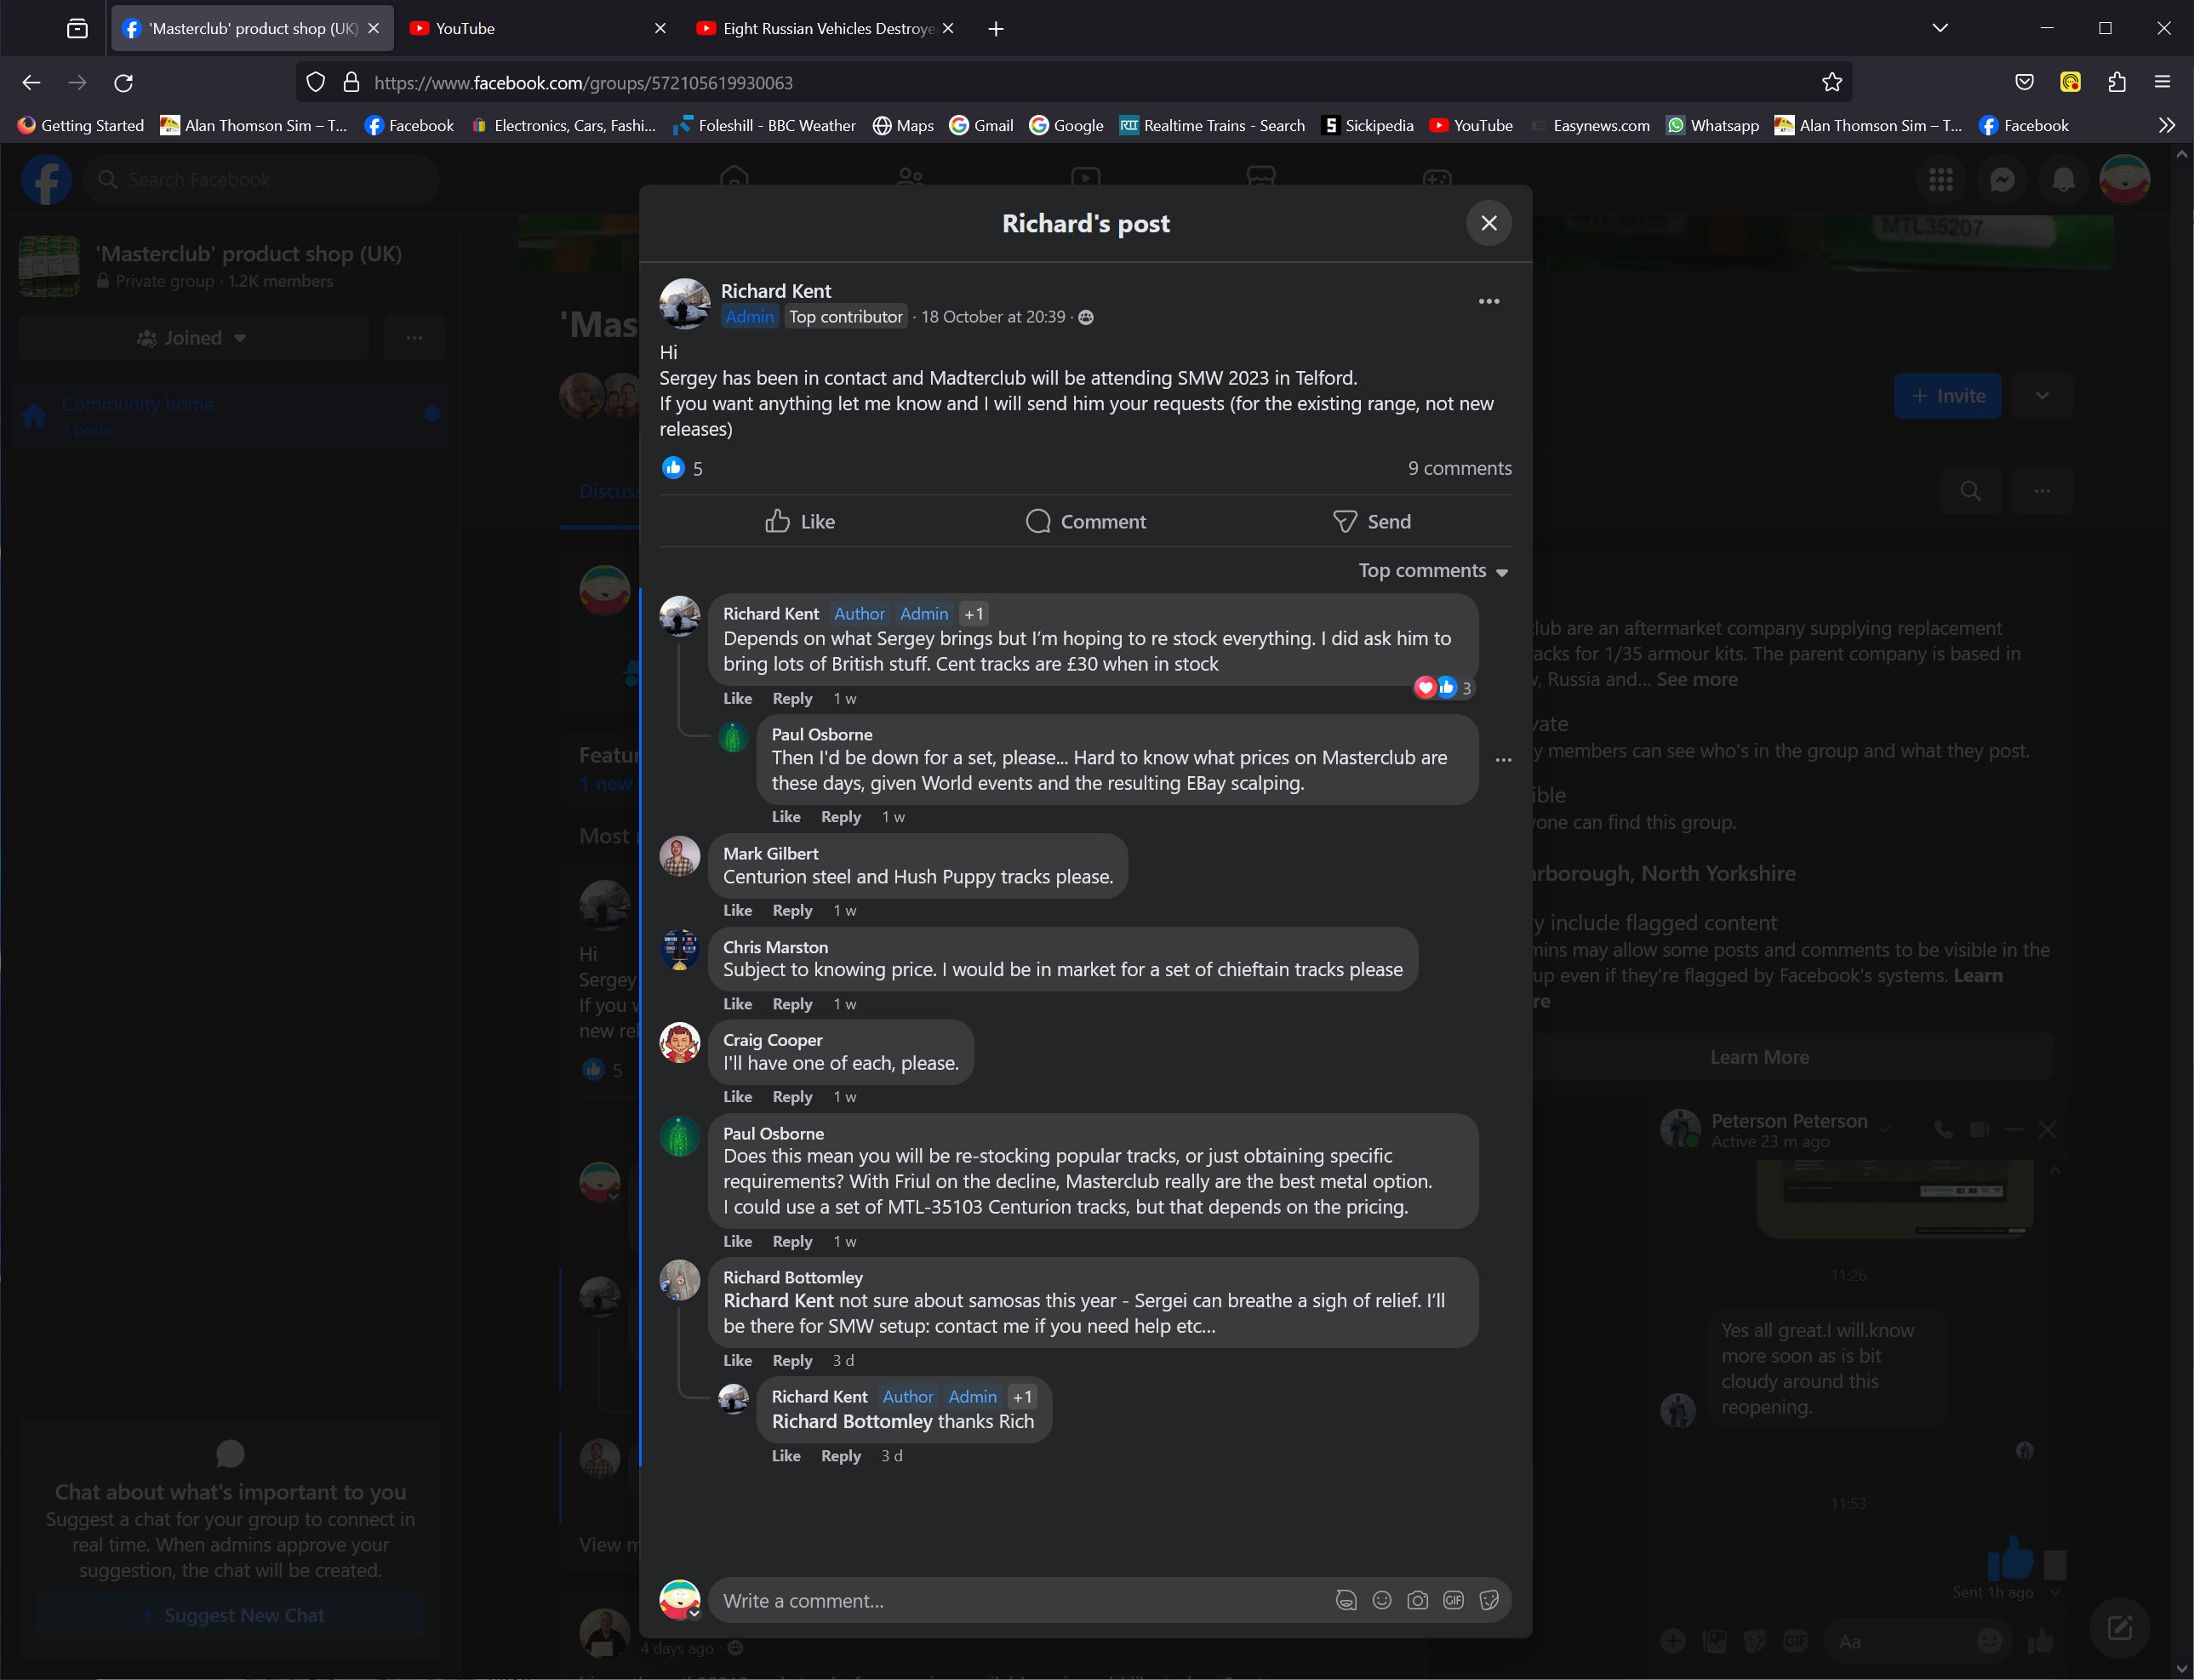
Task: Click in the Write a comment field
Action: 1020,1600
